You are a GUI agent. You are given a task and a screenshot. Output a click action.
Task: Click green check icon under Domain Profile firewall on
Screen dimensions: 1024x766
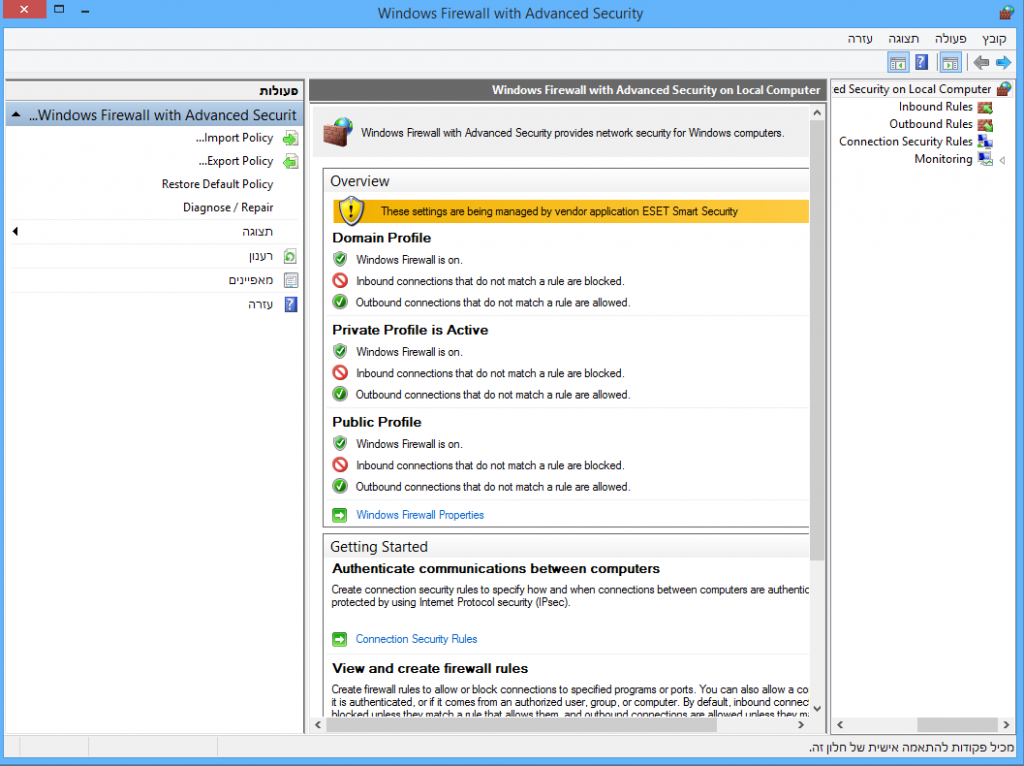[340, 259]
